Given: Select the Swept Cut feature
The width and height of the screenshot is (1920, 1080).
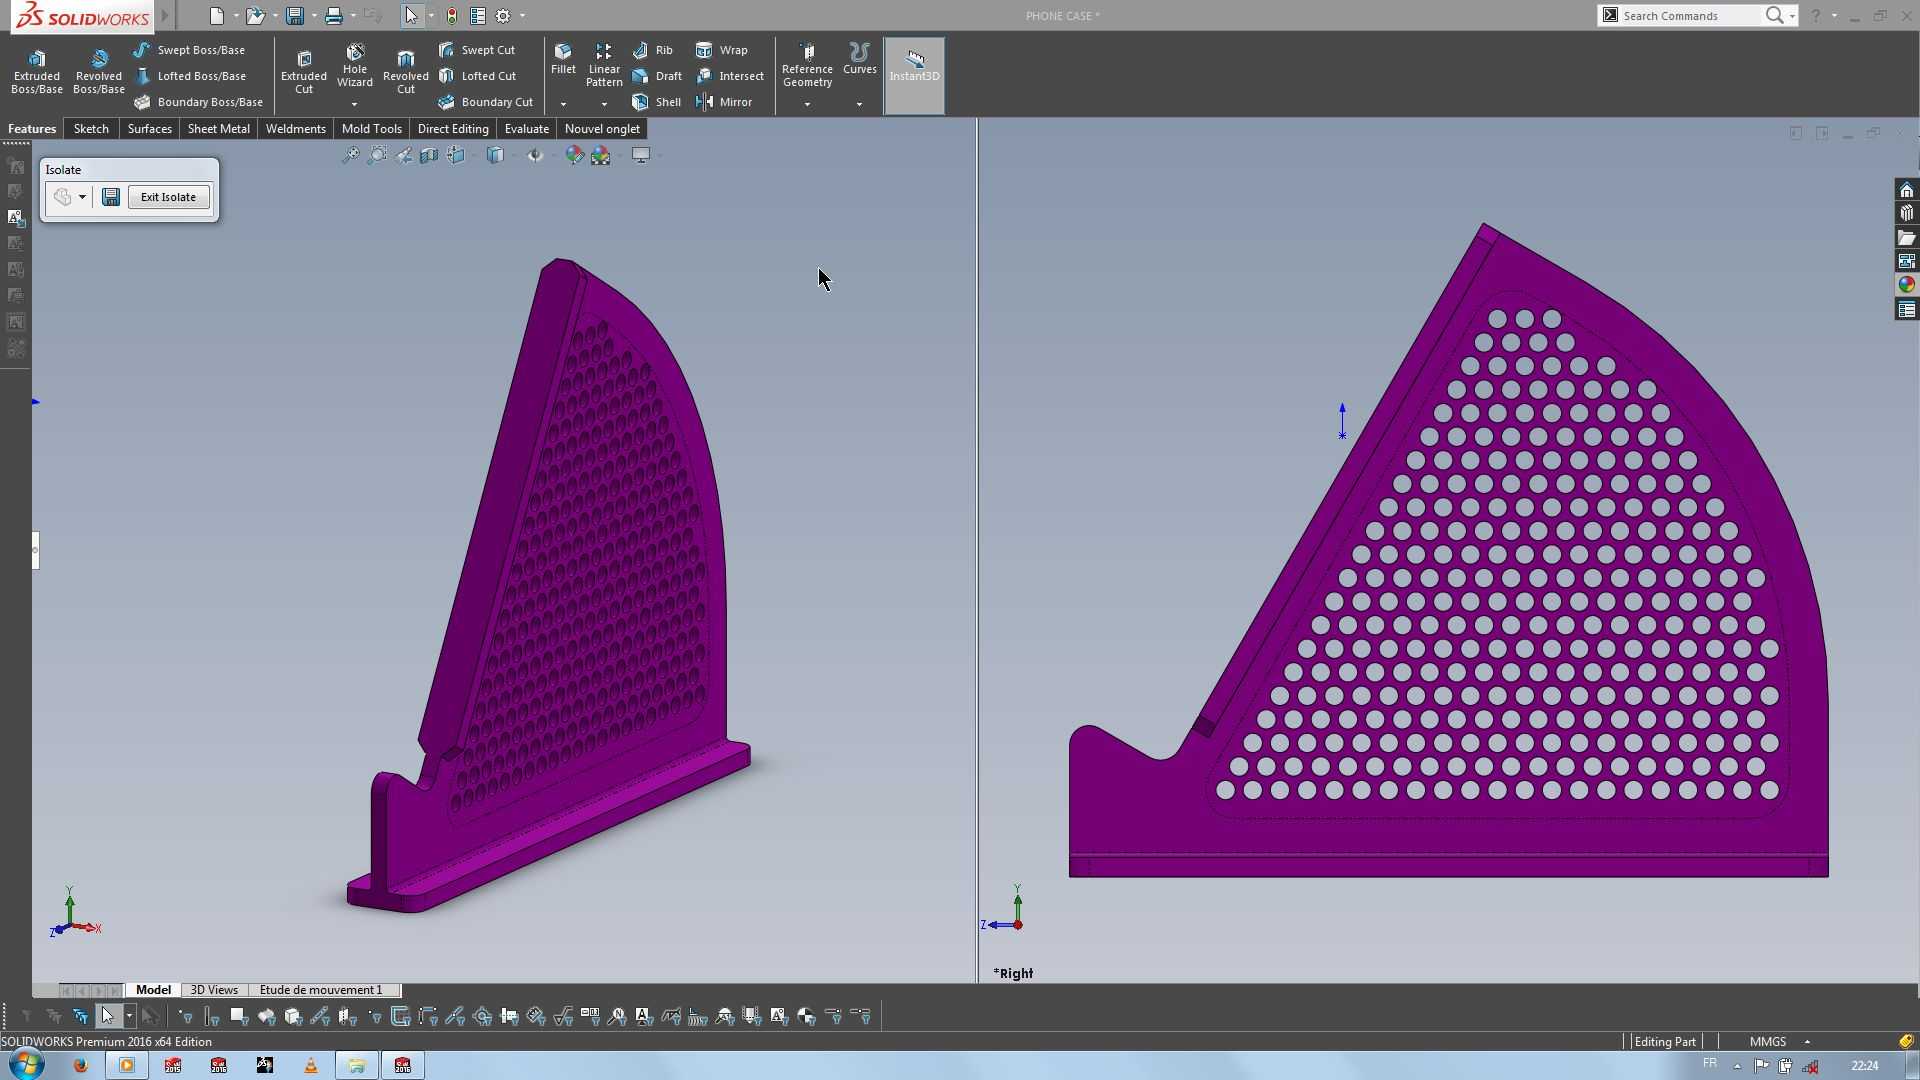Looking at the screenshot, I should [x=477, y=50].
